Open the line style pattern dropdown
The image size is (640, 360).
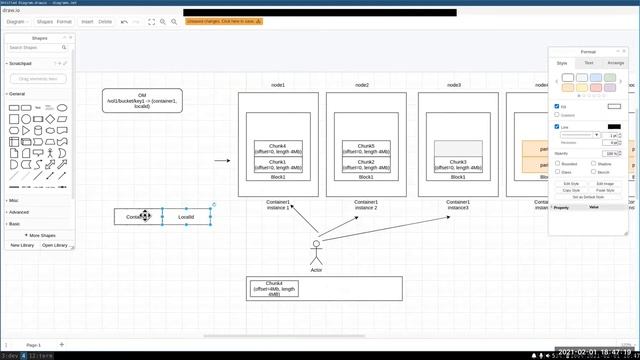(580, 135)
